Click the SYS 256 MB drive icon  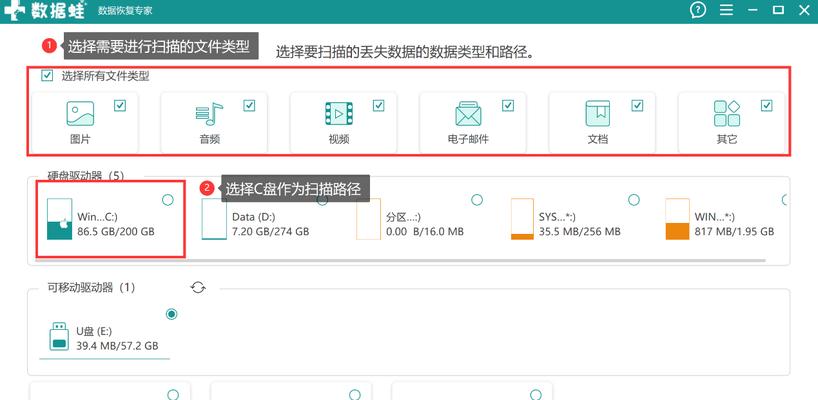click(522, 219)
